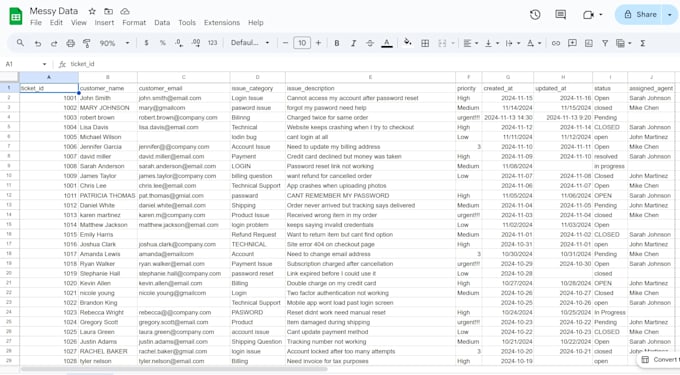Star the Messy Data document
This screenshot has width=680, height=375.
click(92, 11)
